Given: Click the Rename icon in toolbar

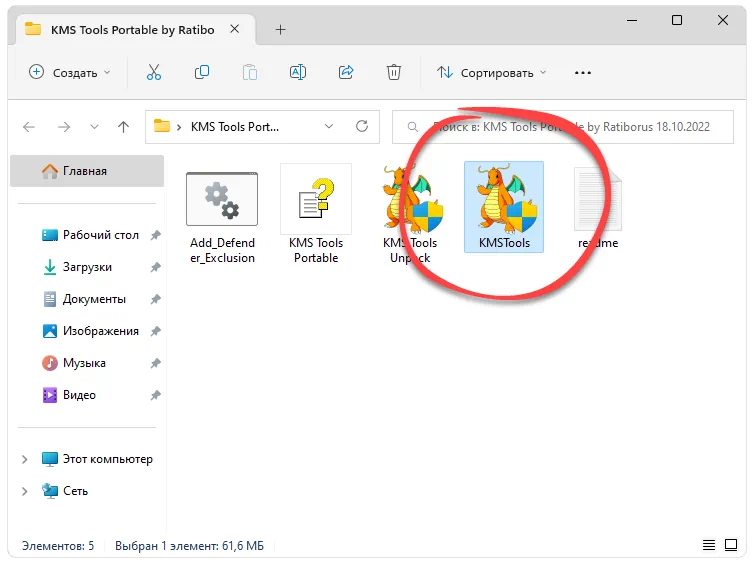Looking at the screenshot, I should pos(298,72).
